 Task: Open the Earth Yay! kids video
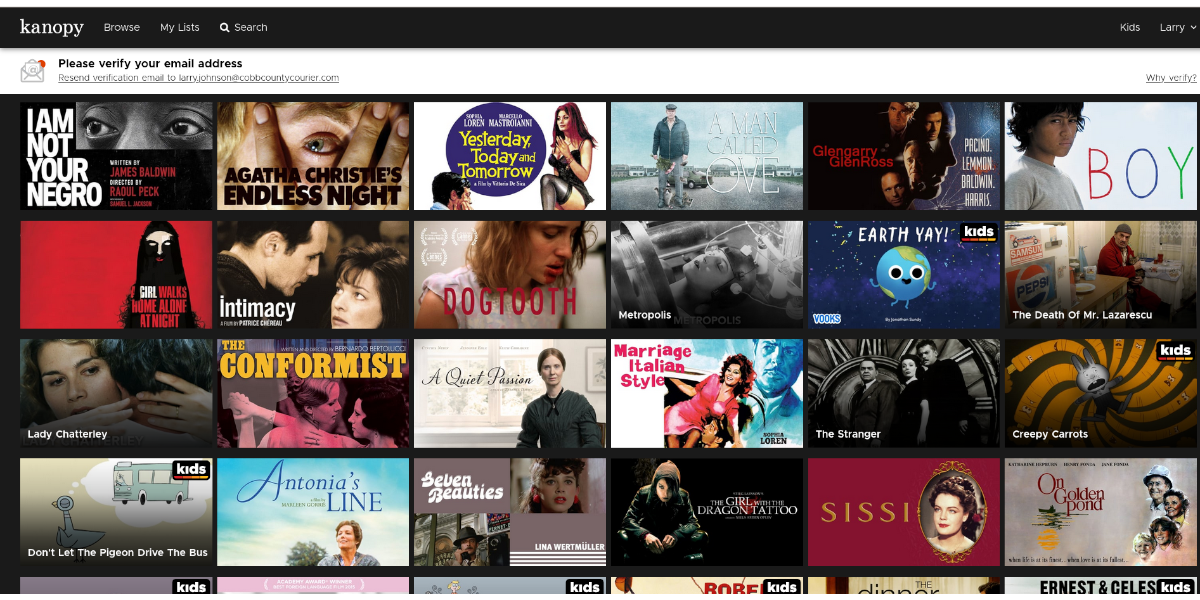(904, 274)
